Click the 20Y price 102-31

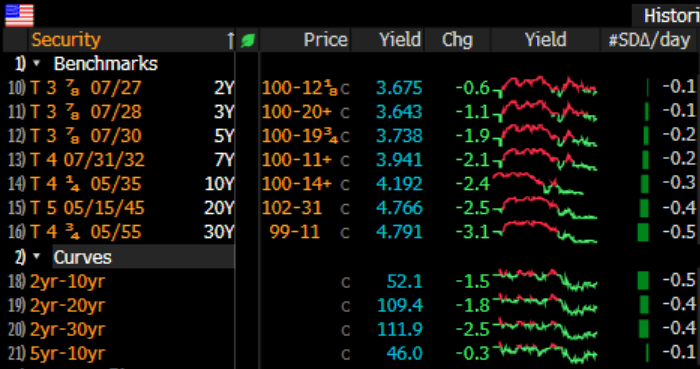tap(292, 208)
